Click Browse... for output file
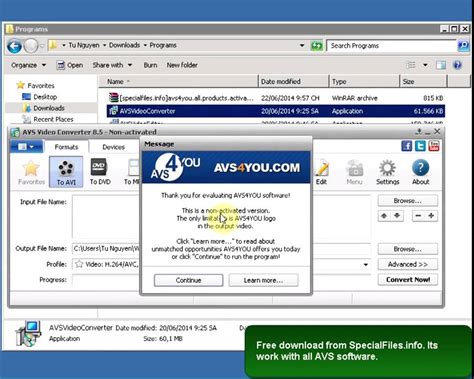 click(x=408, y=249)
